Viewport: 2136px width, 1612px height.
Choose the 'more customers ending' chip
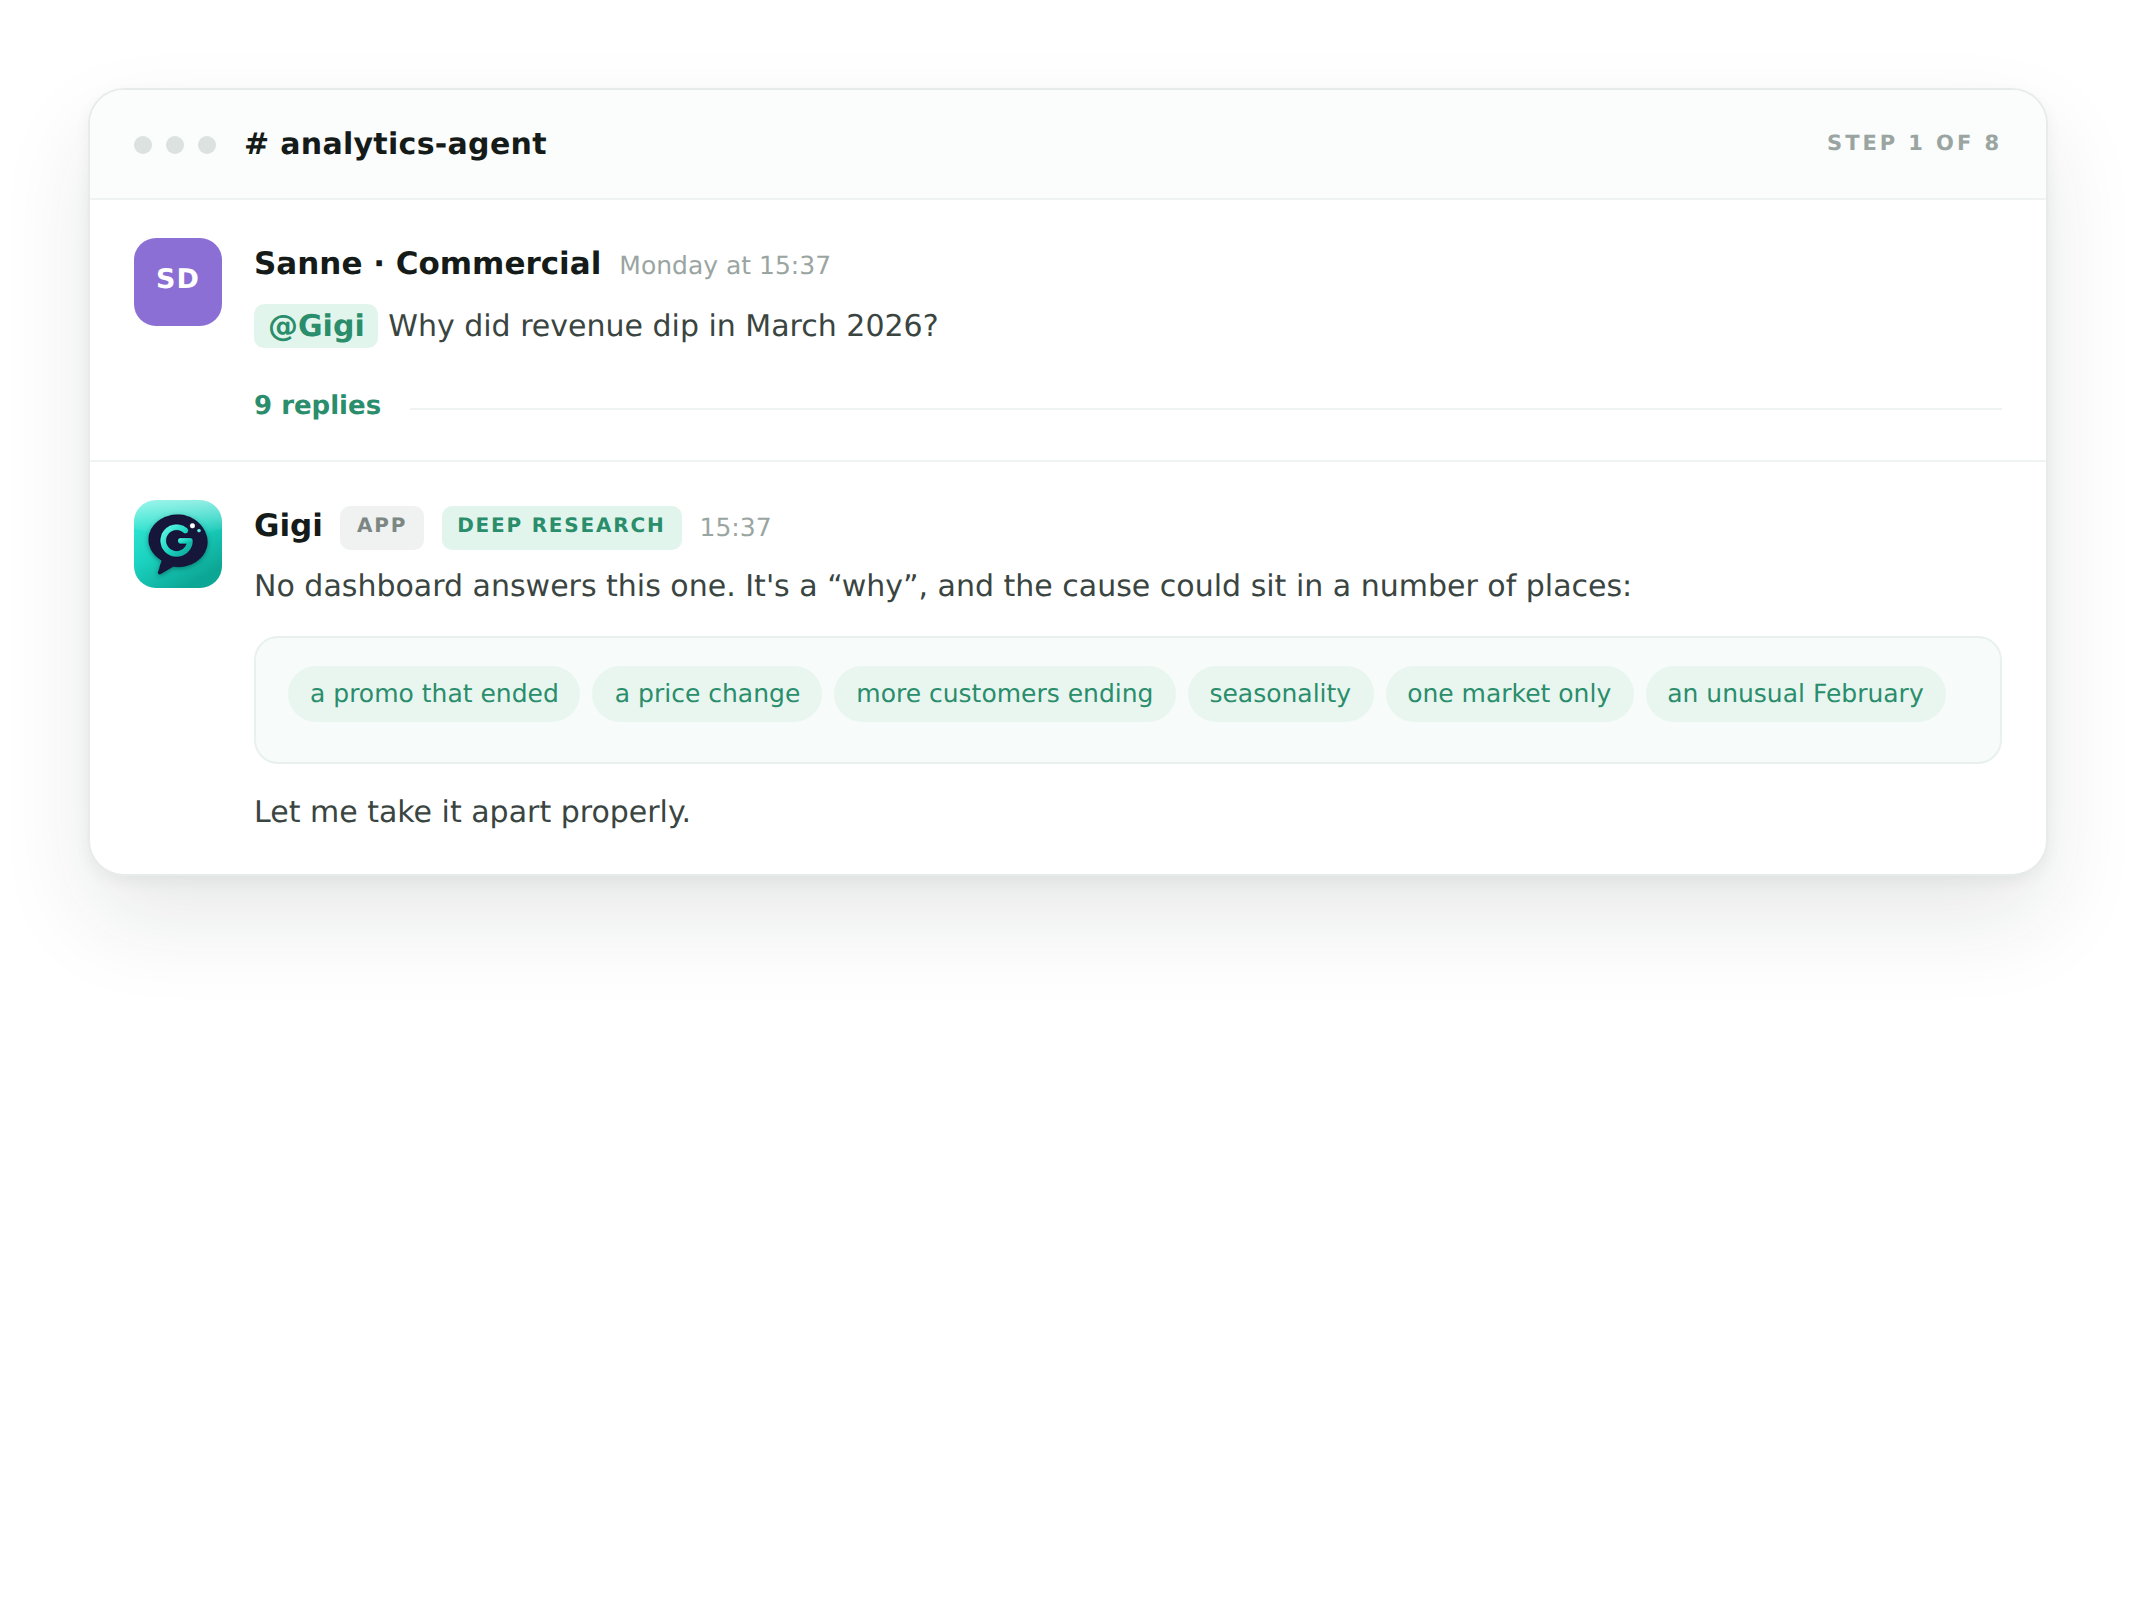(1004, 693)
